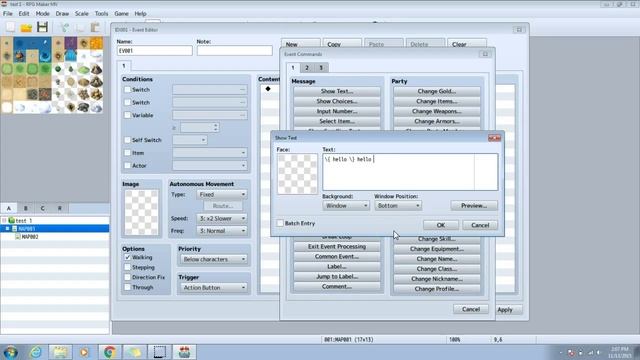
Task: Click the Paste clipboard toolbar icon
Action: 95,27
